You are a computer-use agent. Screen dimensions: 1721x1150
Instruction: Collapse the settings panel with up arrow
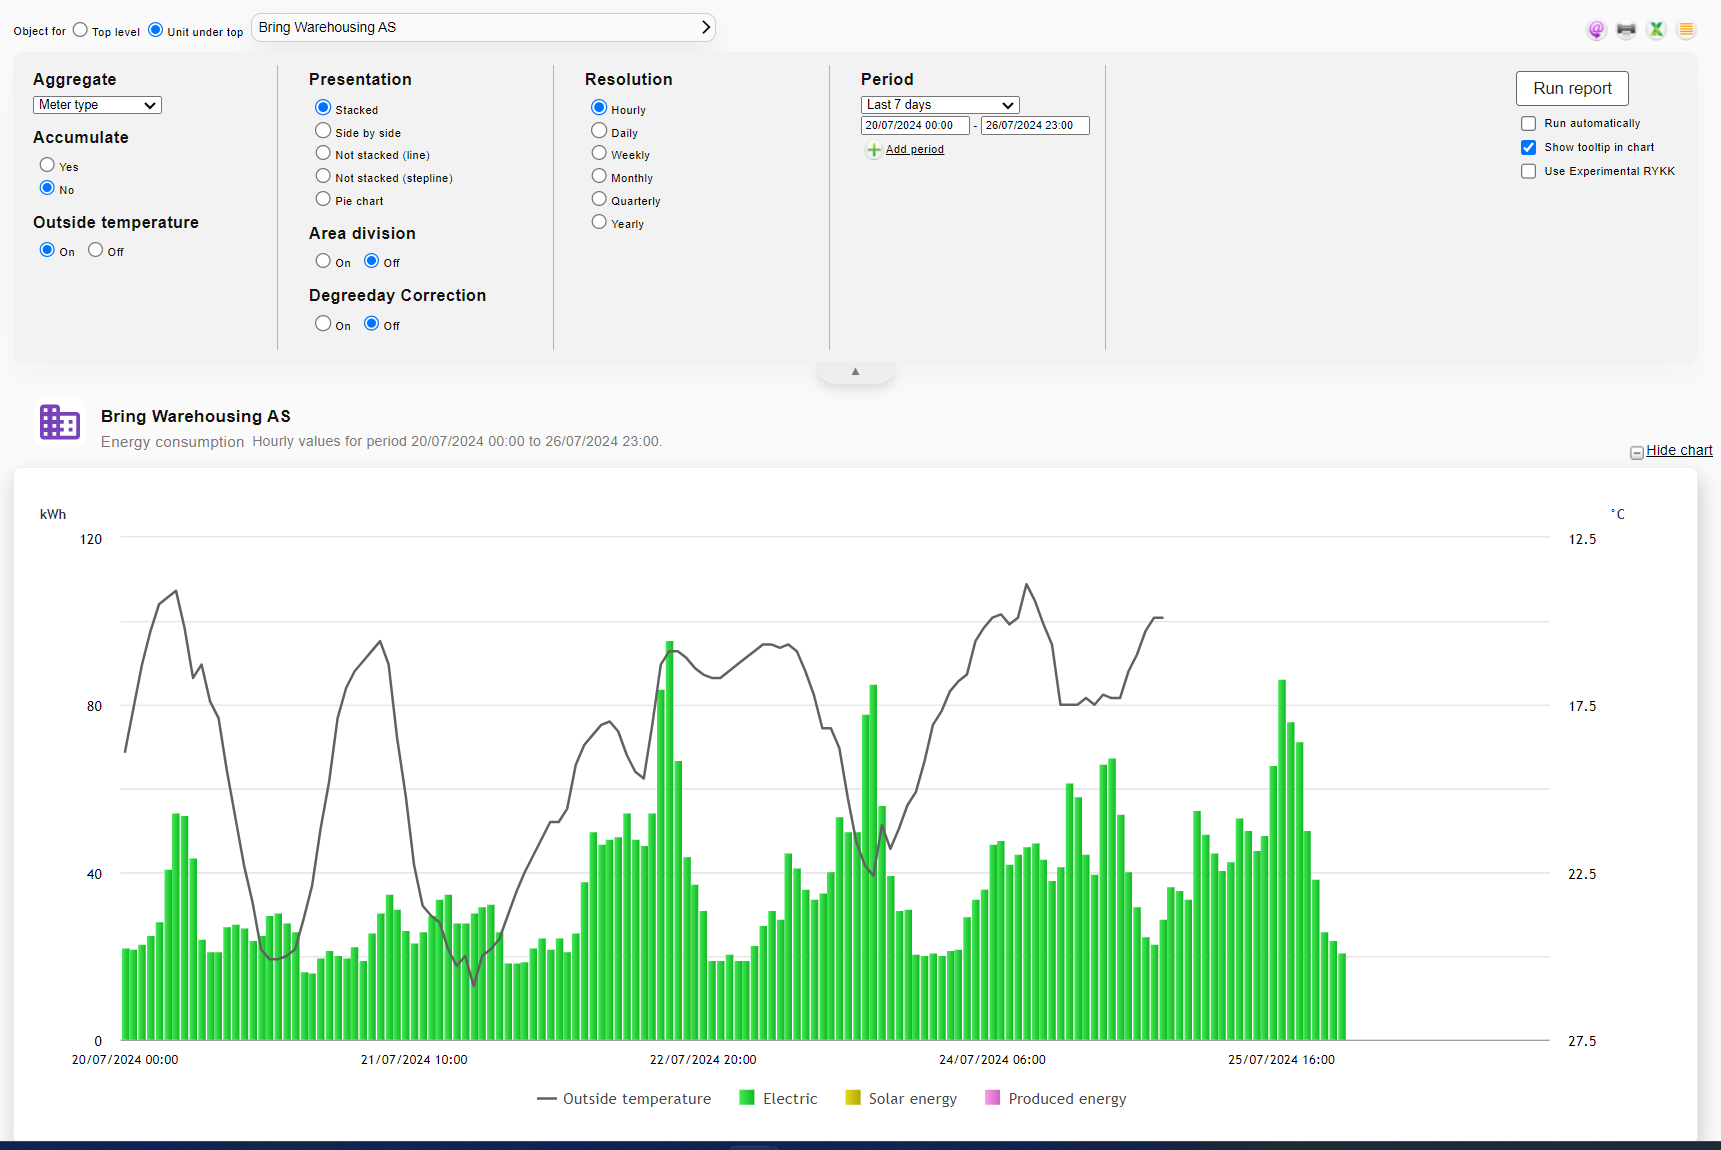click(x=855, y=372)
